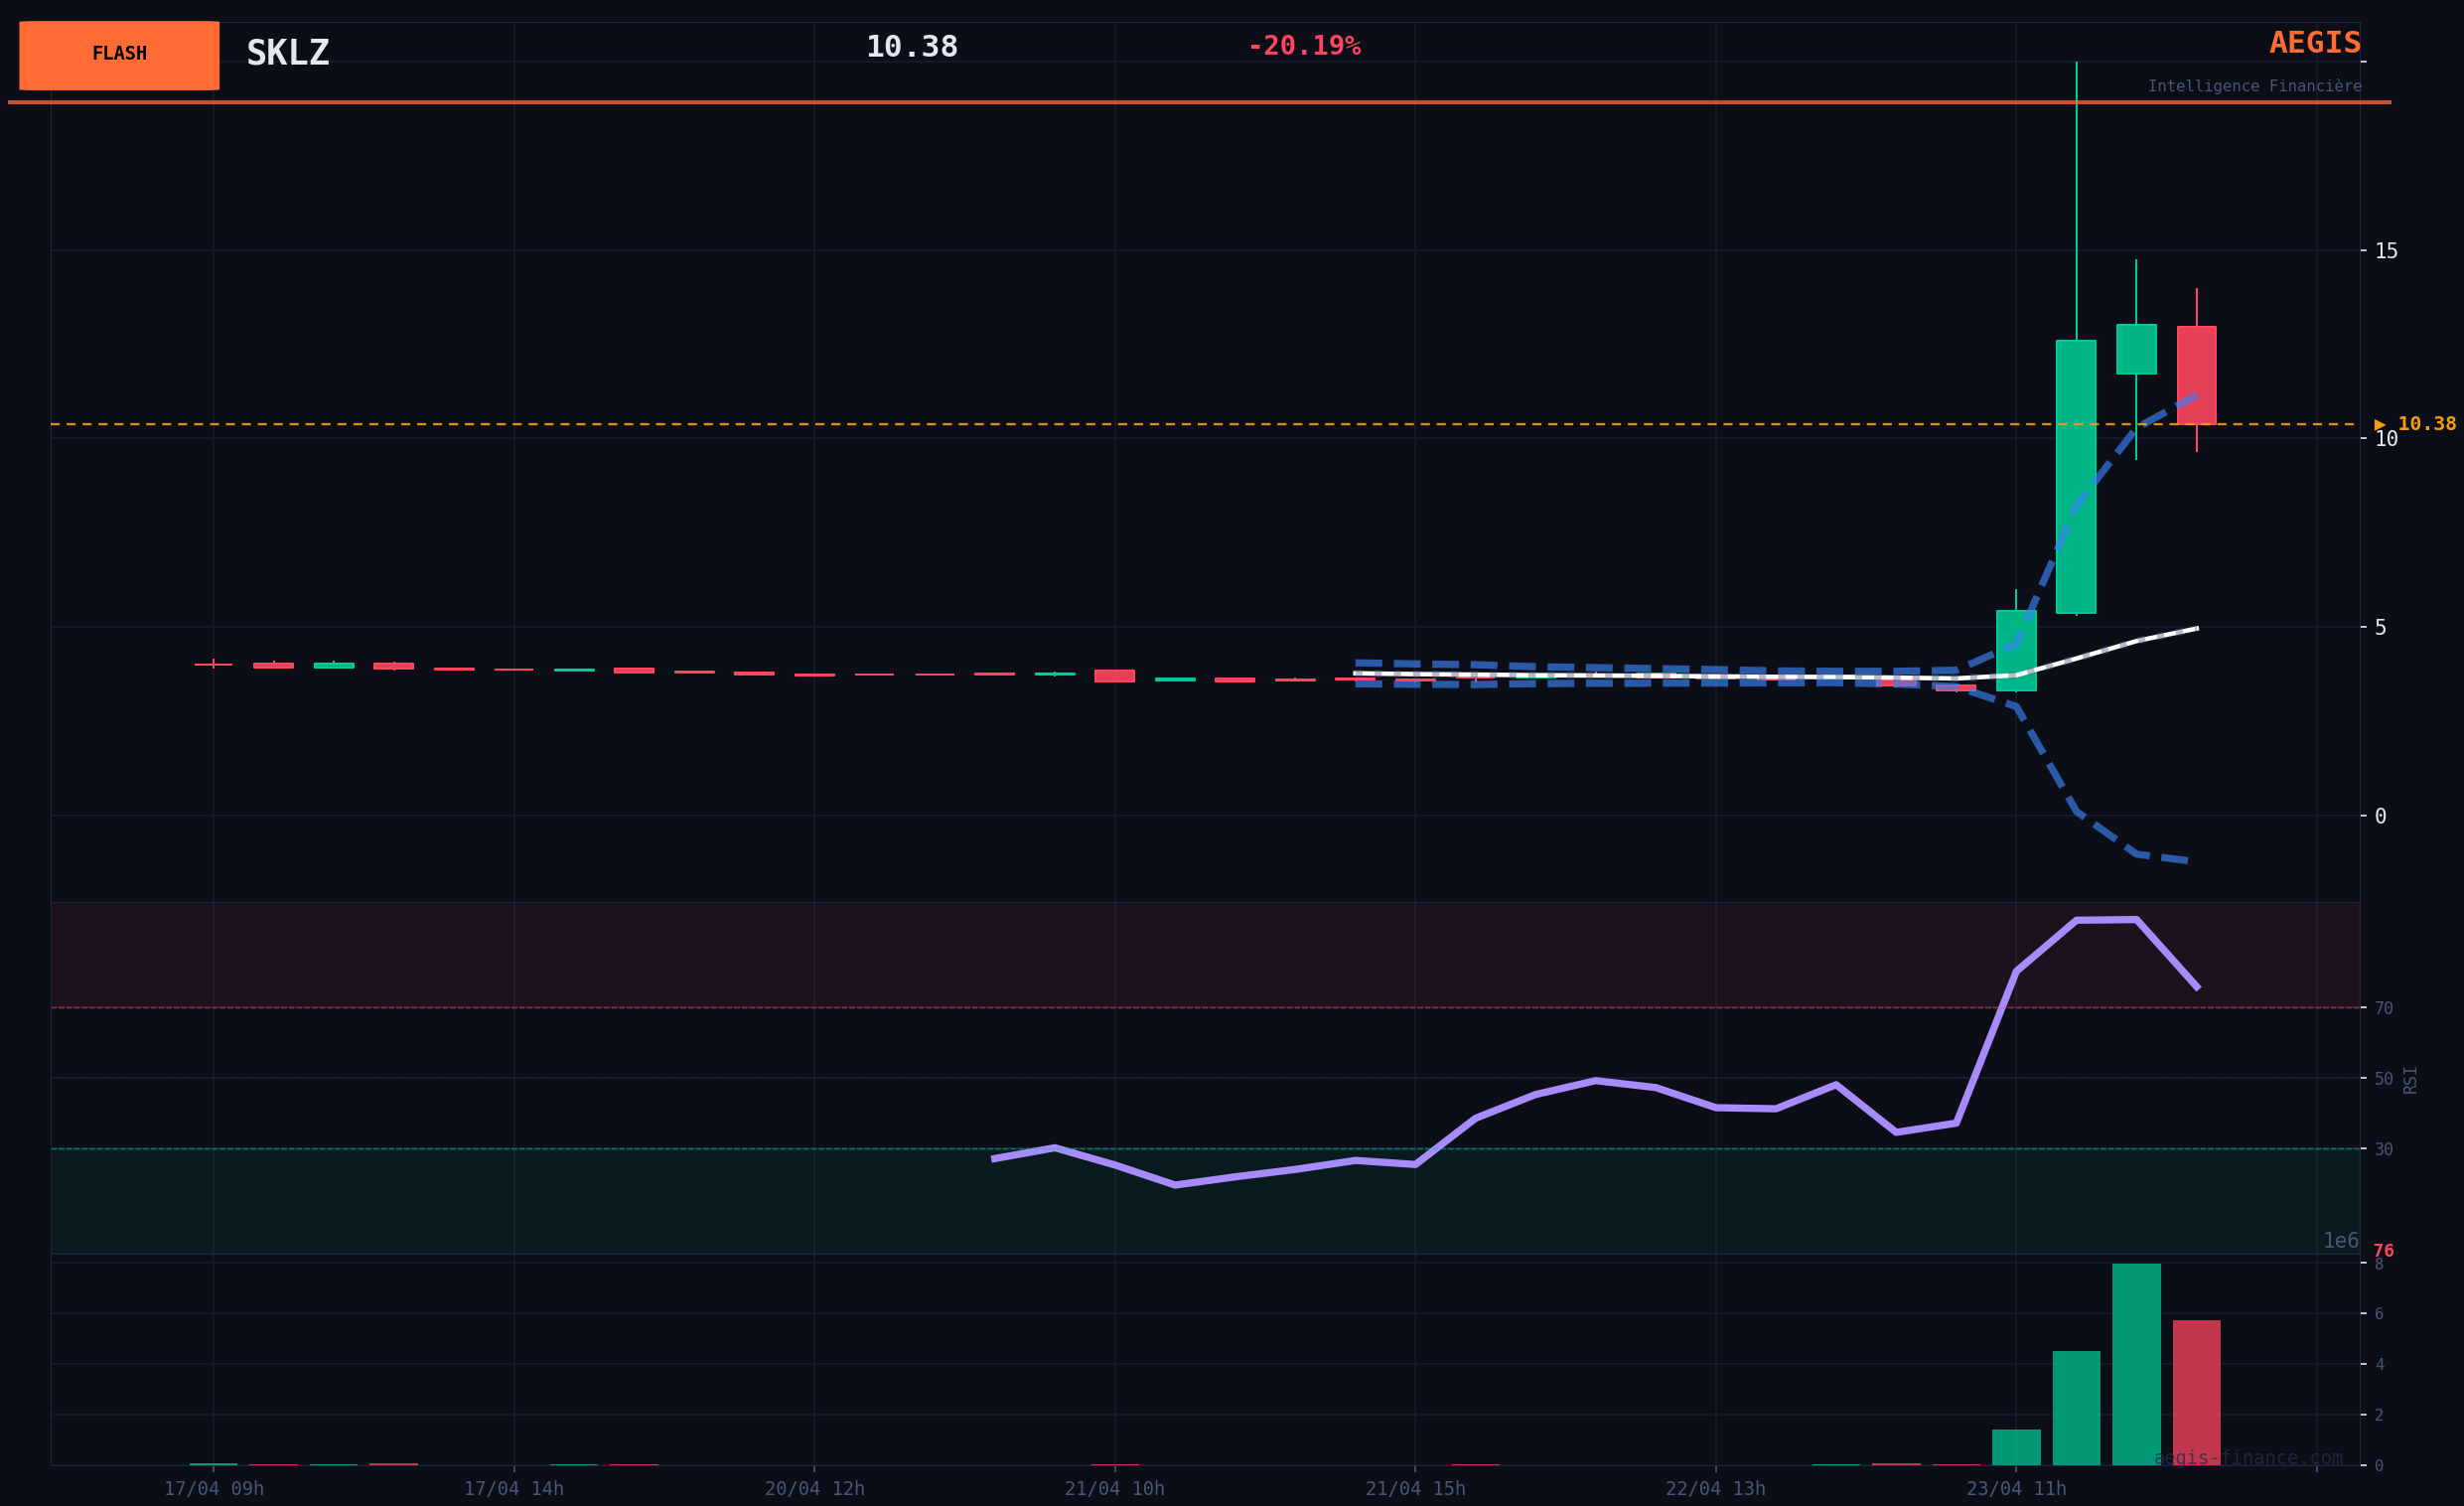
Task: Click the aegis-finance.com watermark
Action: click(2247, 1458)
